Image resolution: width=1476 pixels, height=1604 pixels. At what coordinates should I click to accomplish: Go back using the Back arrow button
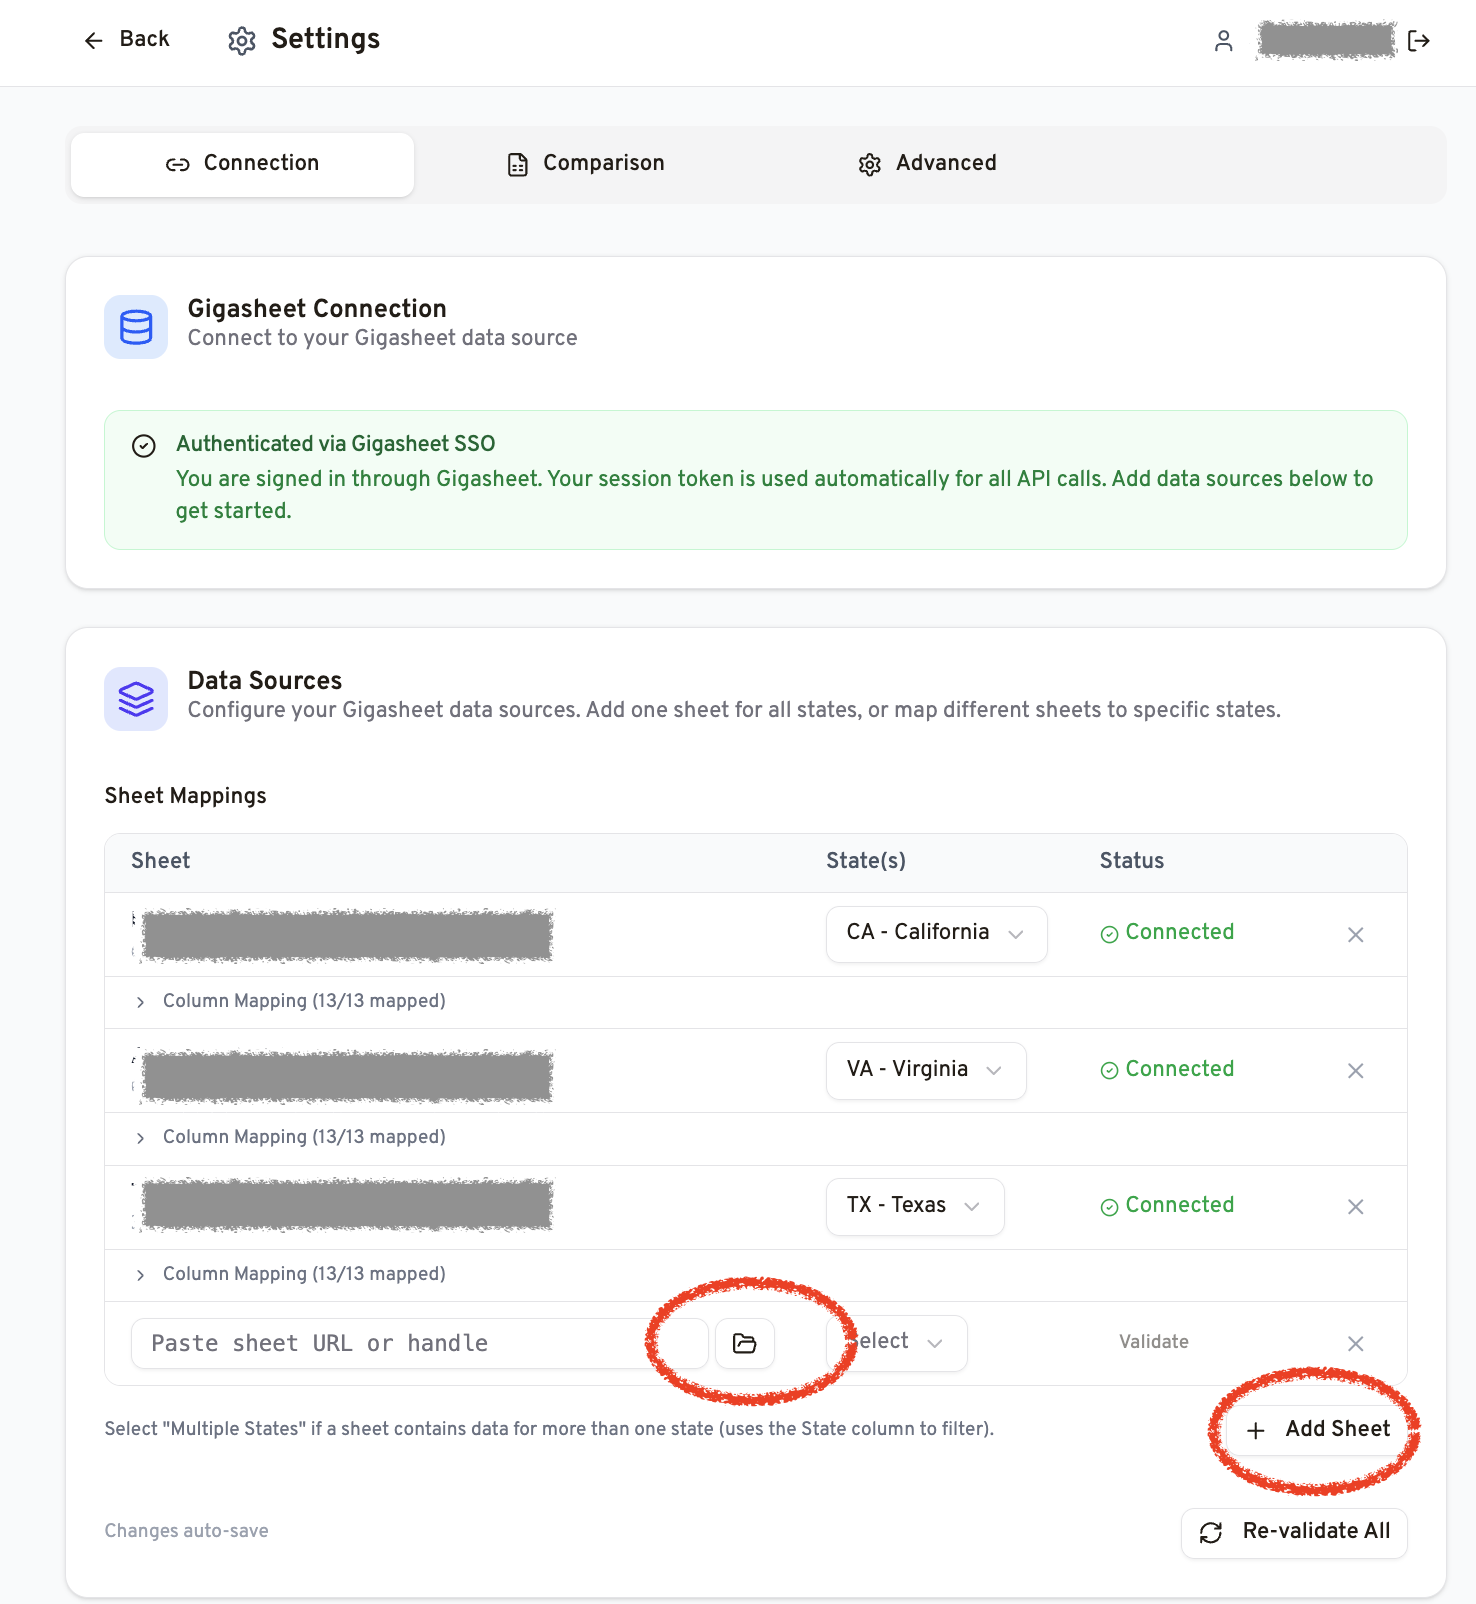pos(126,39)
